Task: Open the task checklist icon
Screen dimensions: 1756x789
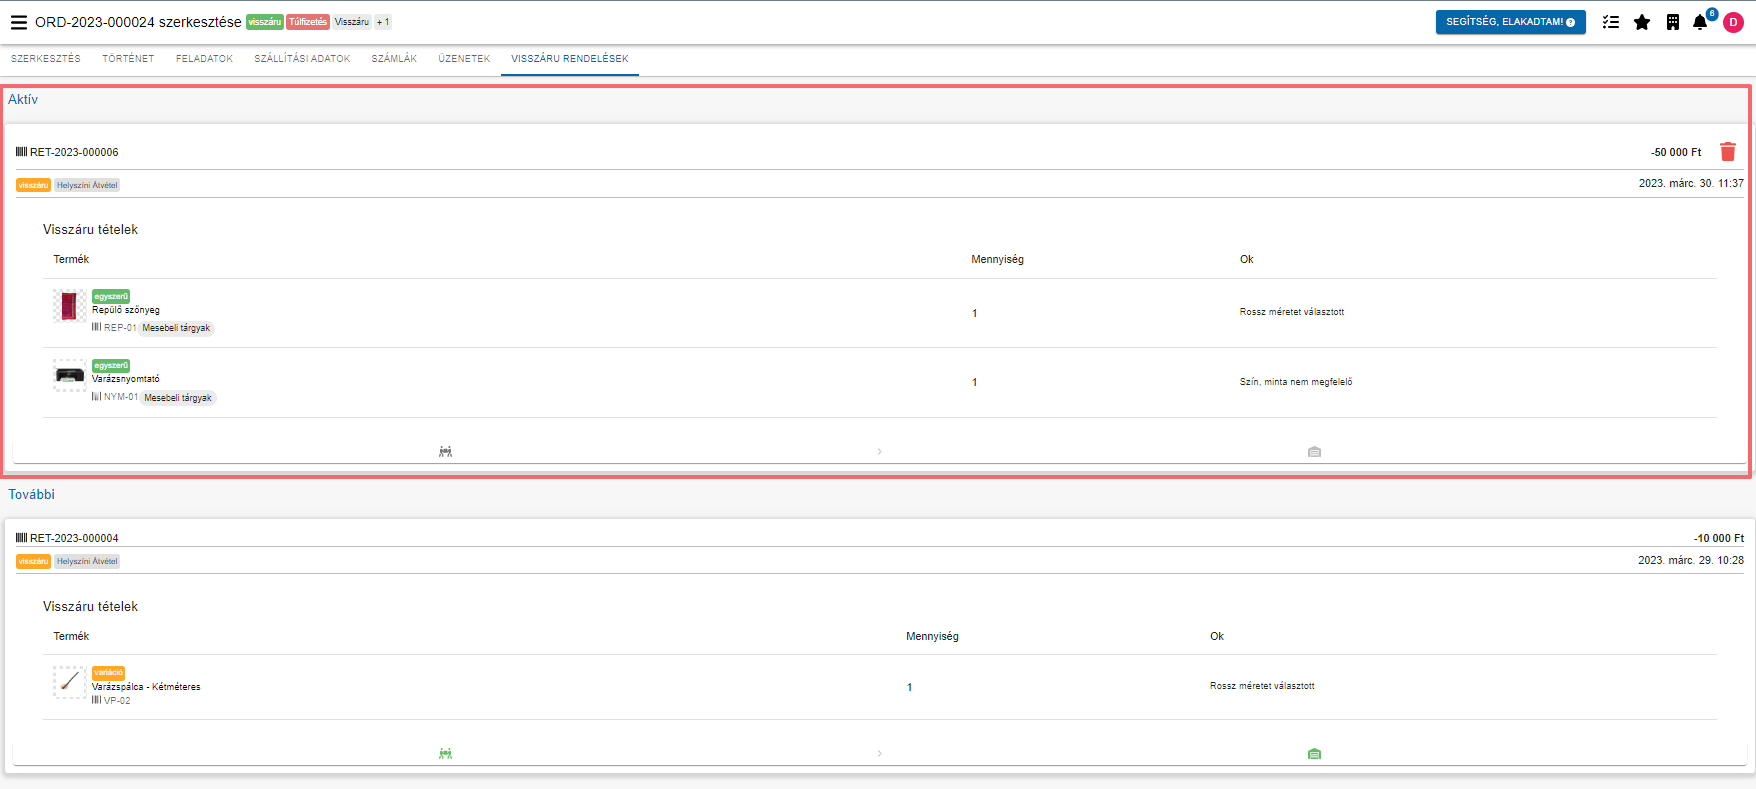Action: click(x=1610, y=22)
